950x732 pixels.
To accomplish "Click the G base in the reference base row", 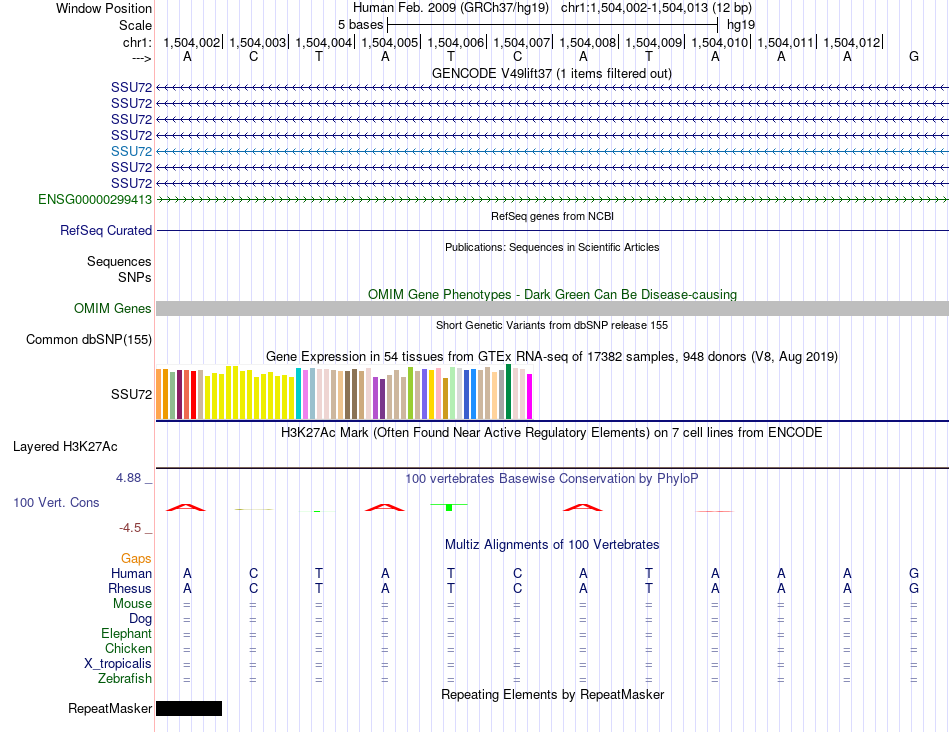I will coord(914,56).
